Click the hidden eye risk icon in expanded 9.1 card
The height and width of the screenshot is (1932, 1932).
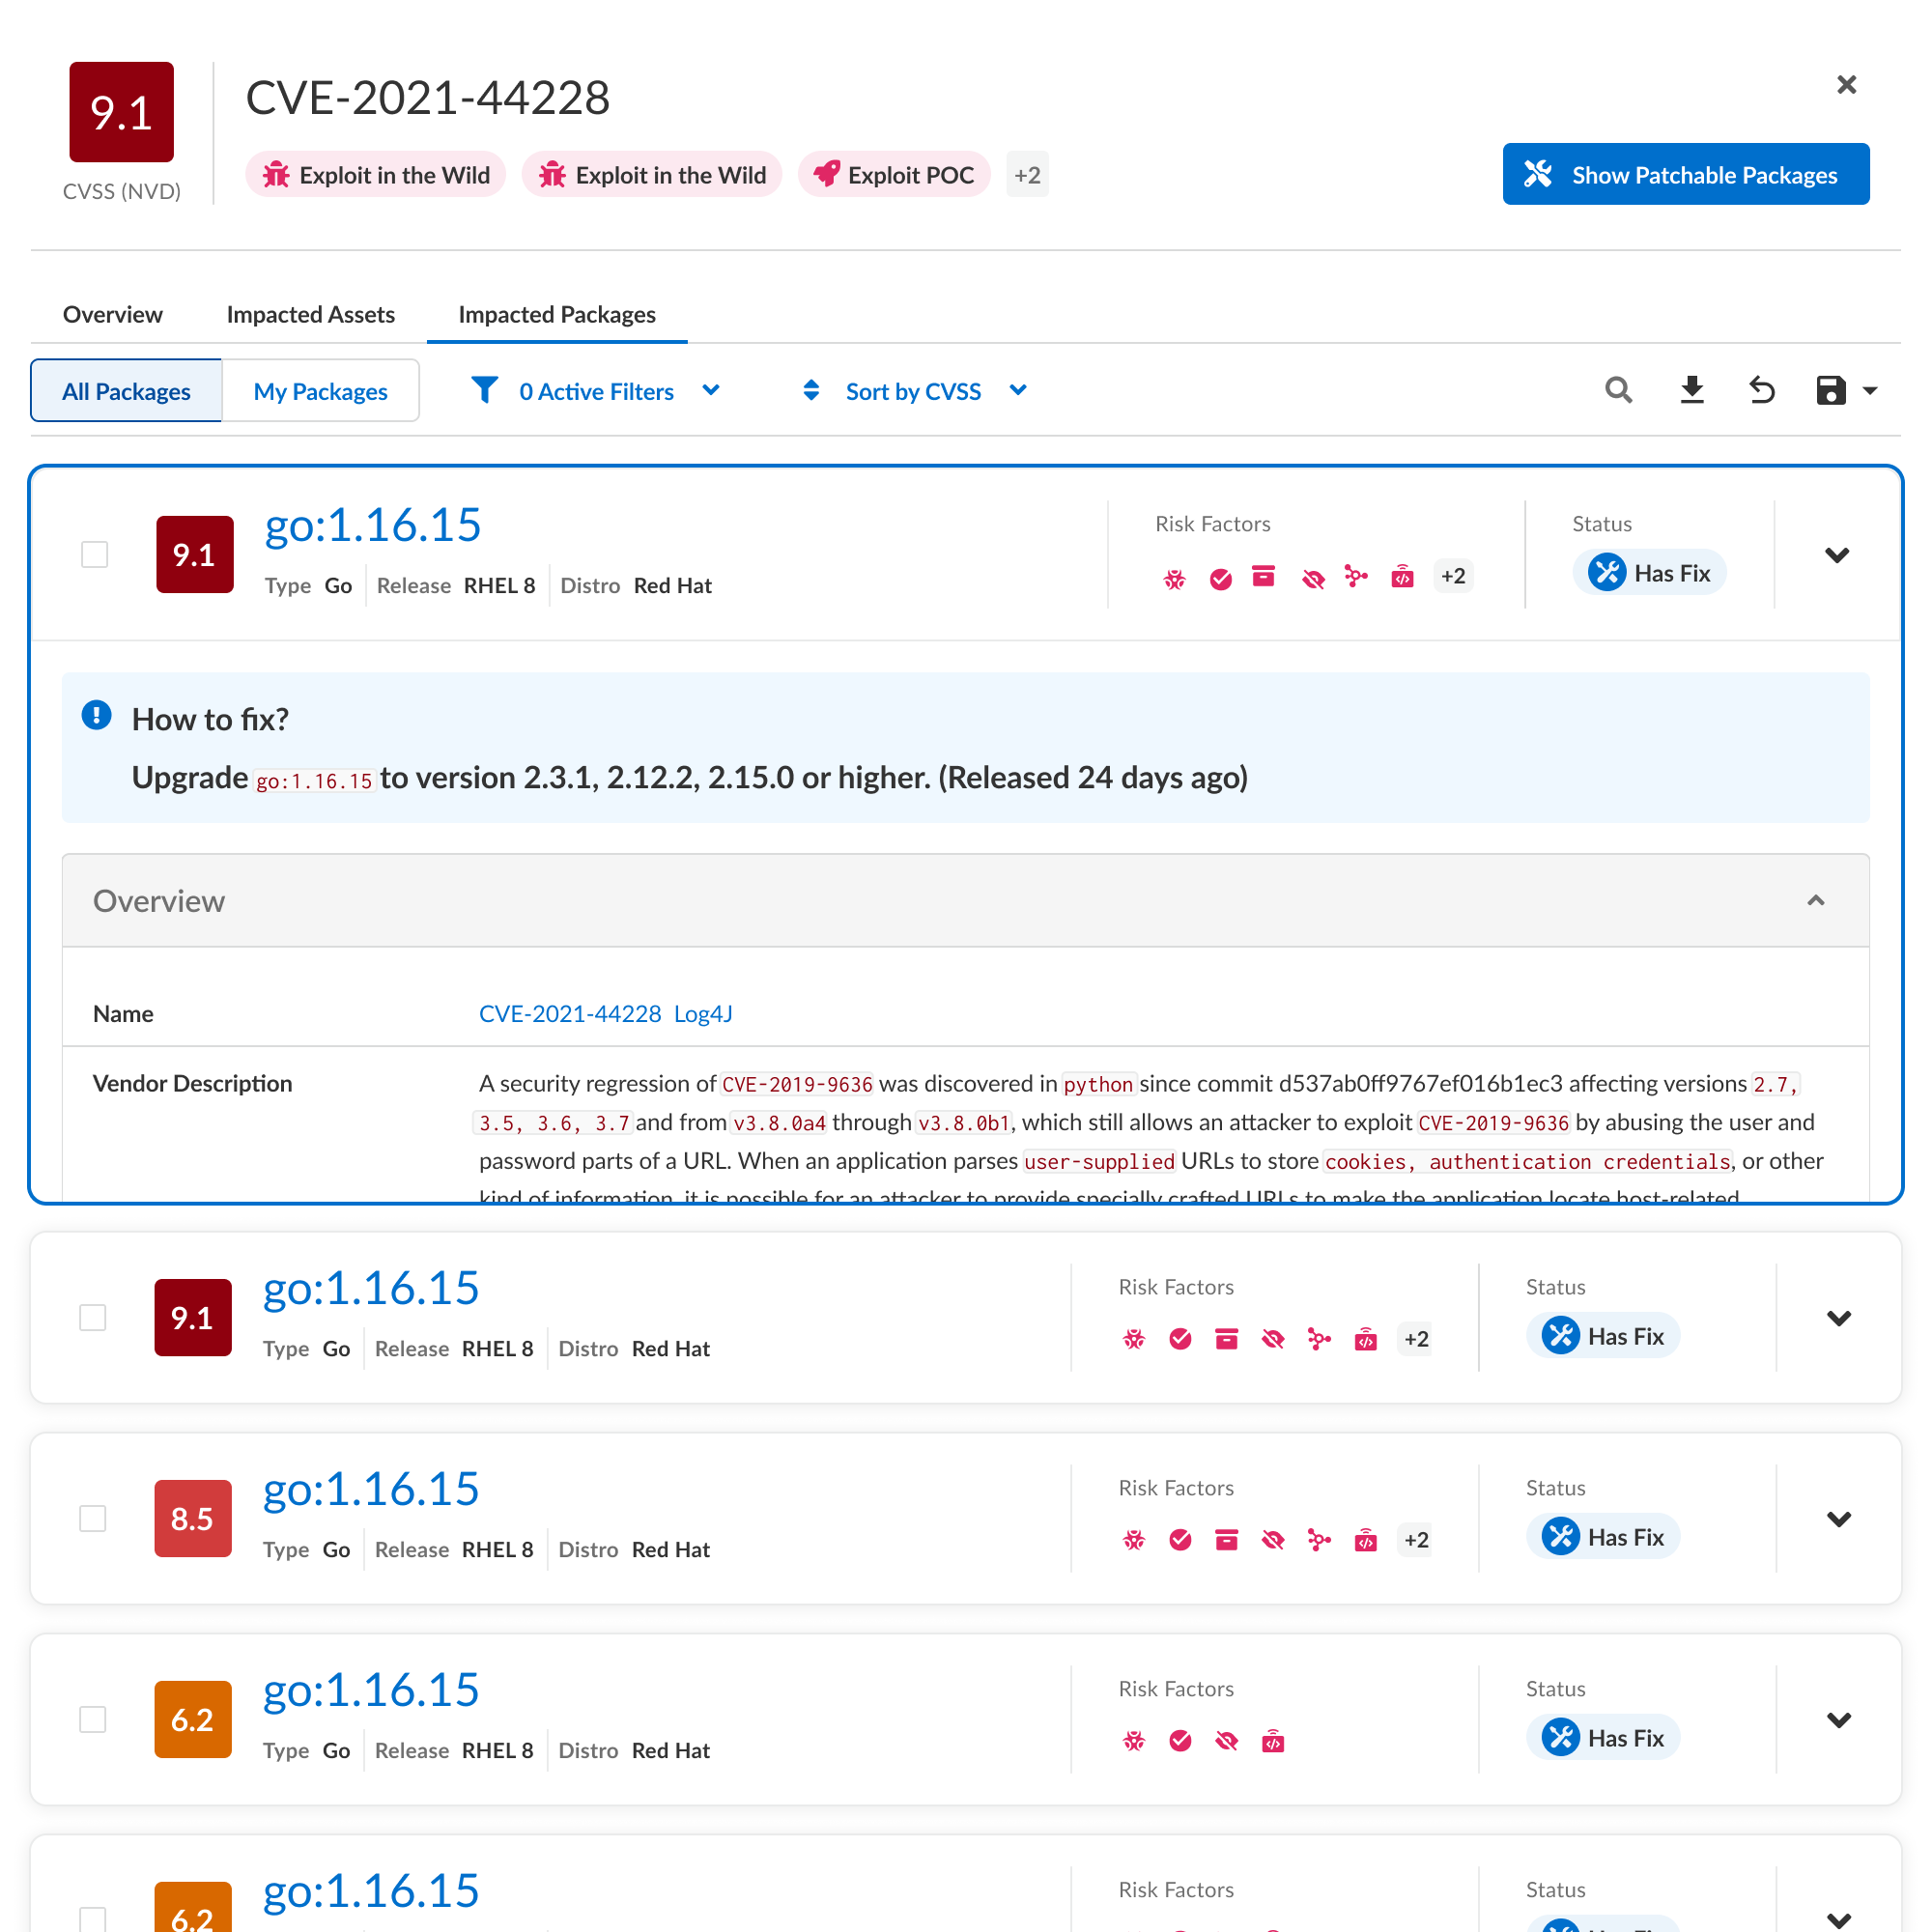coord(1312,578)
